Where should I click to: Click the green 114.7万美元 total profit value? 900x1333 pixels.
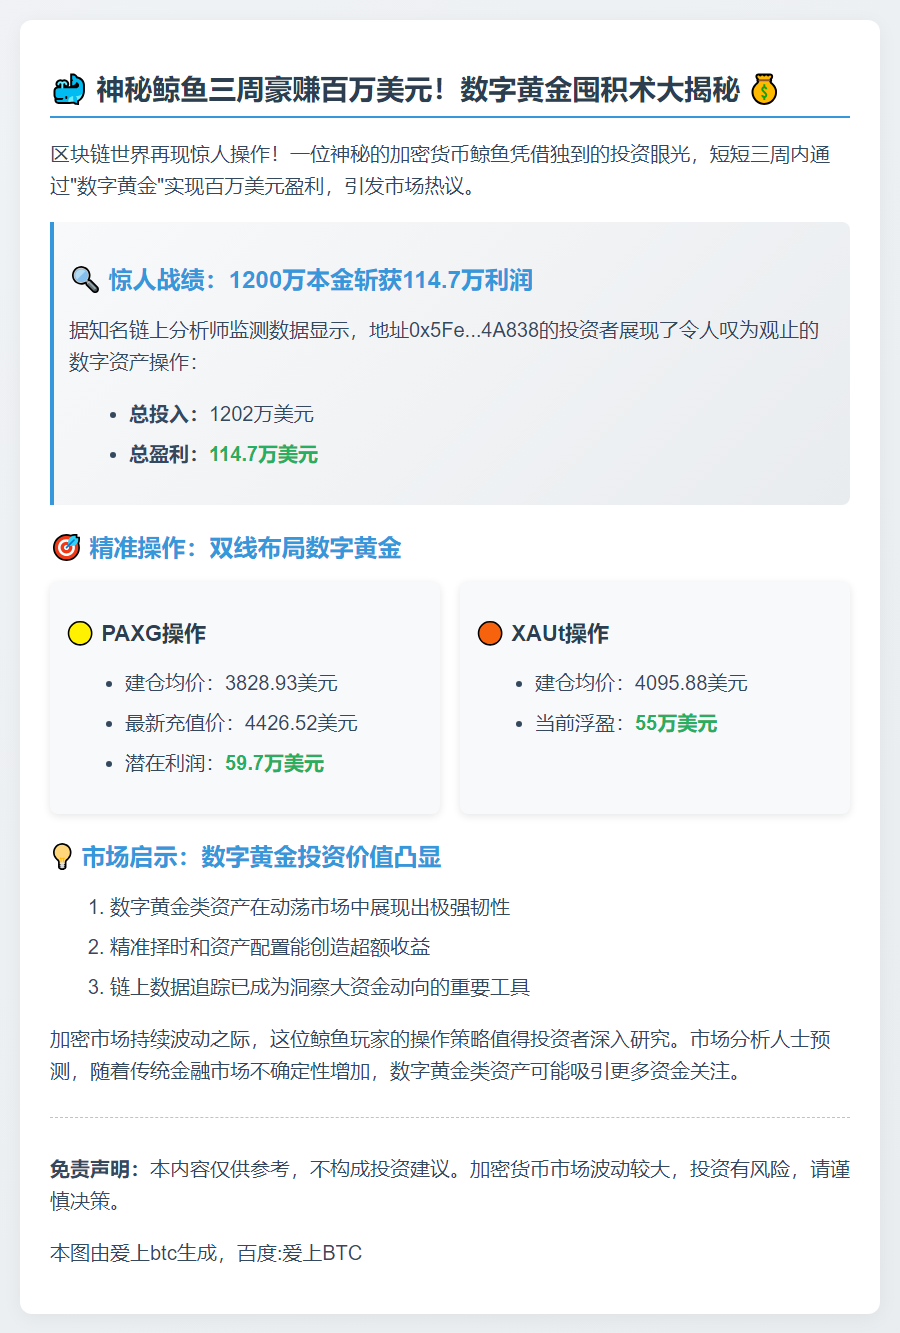point(263,455)
